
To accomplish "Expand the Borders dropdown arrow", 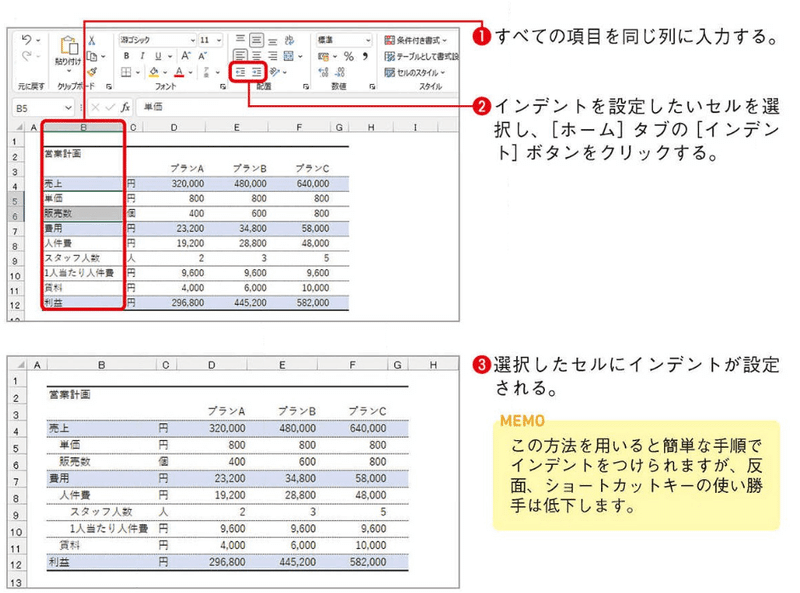I will pyautogui.click(x=137, y=72).
